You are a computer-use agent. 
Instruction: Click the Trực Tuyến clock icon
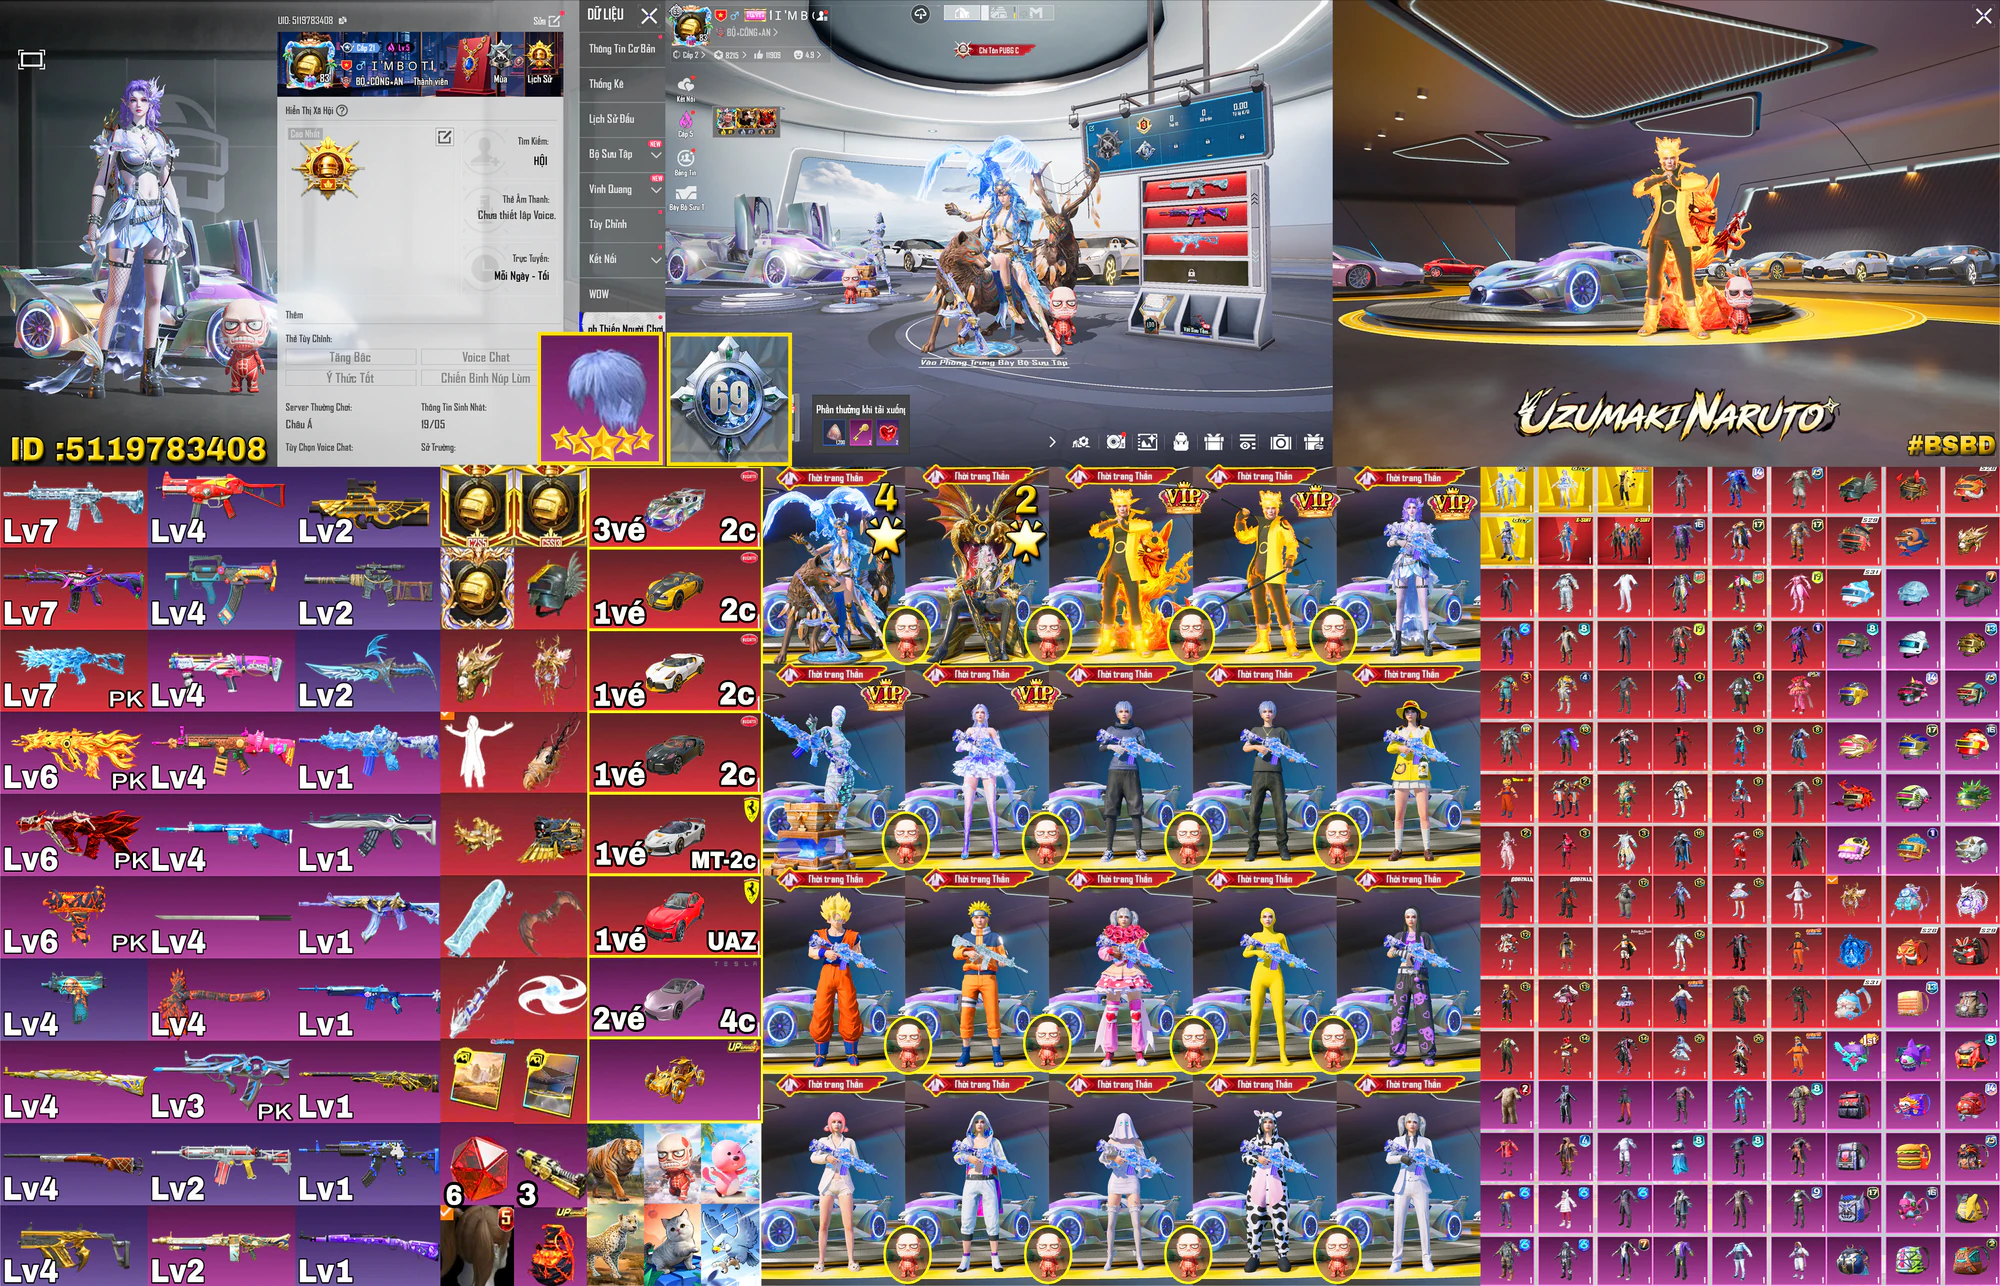[485, 267]
